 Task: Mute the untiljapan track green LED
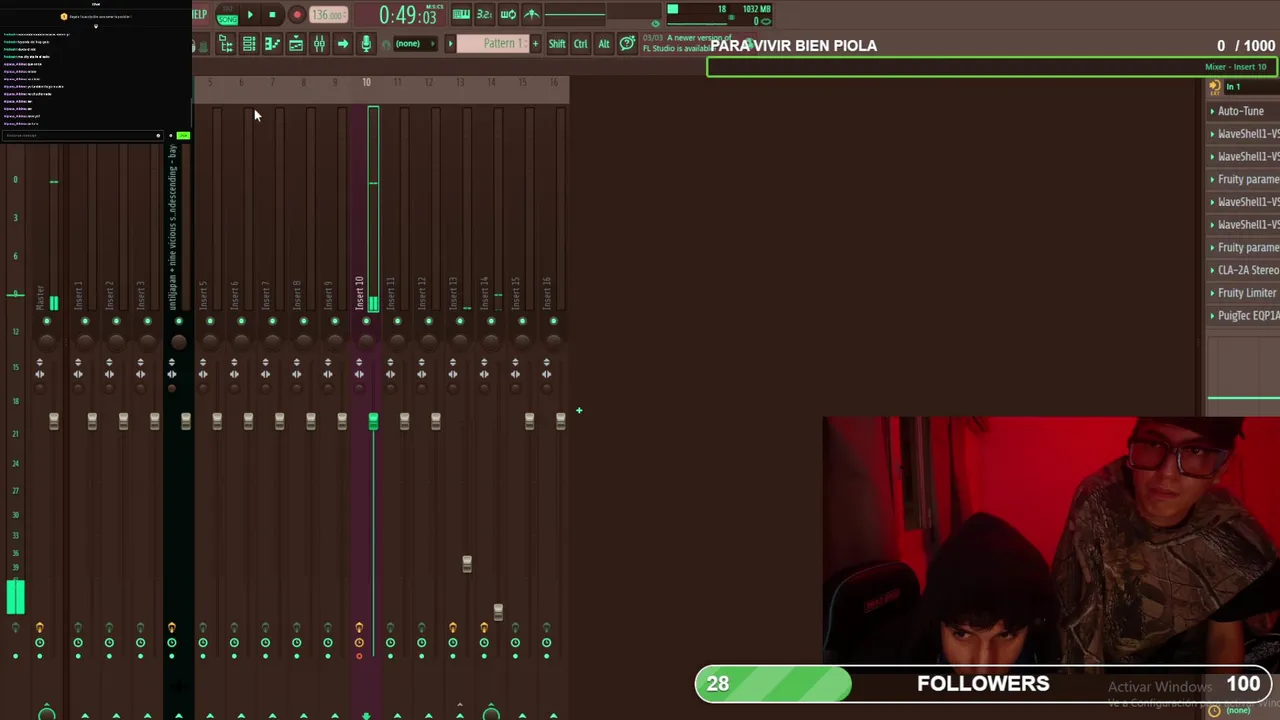tap(179, 321)
